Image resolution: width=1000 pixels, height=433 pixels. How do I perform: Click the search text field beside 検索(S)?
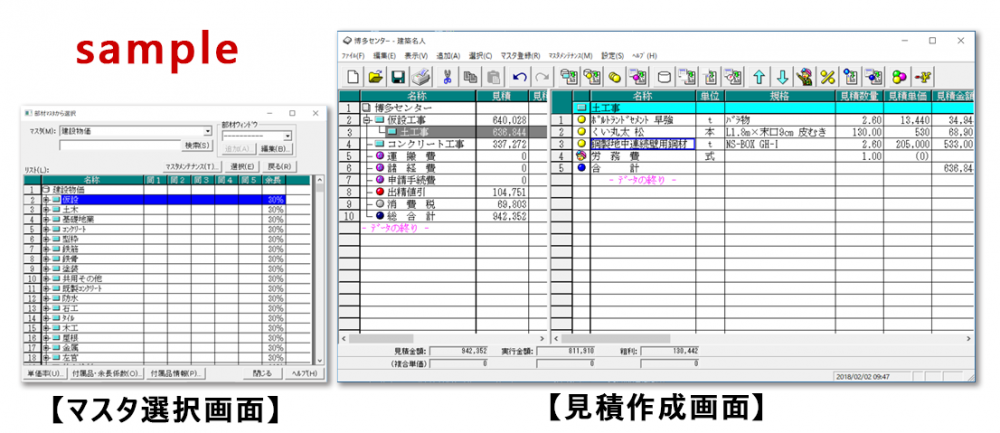pos(119,145)
